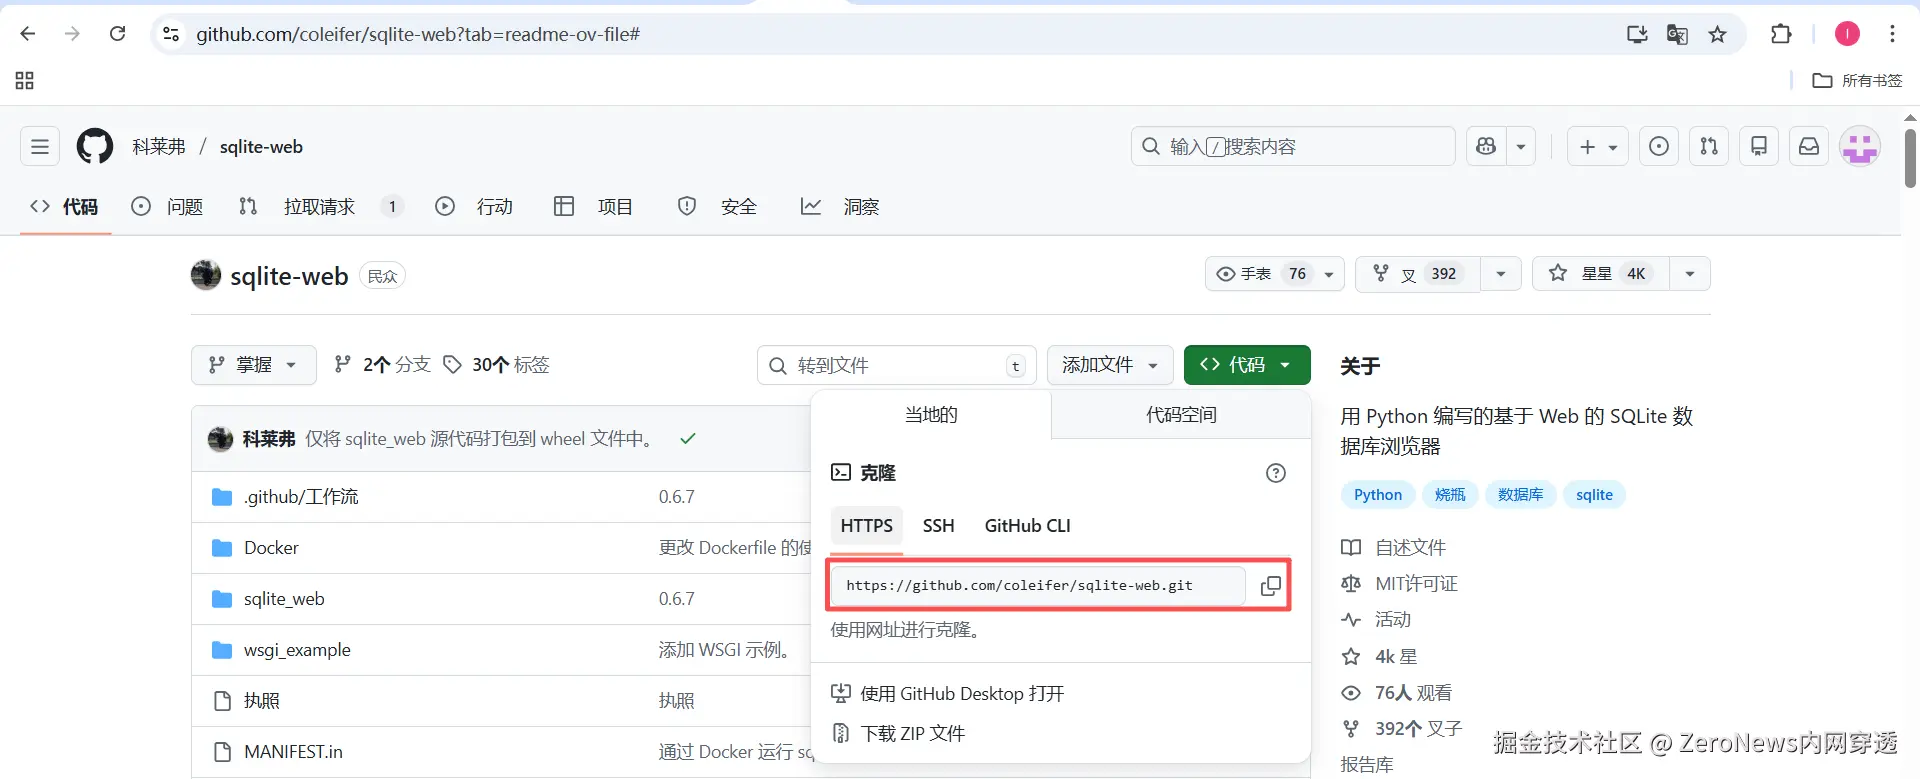
Task: Select the 当地的 tab in clone panel
Action: (931, 415)
